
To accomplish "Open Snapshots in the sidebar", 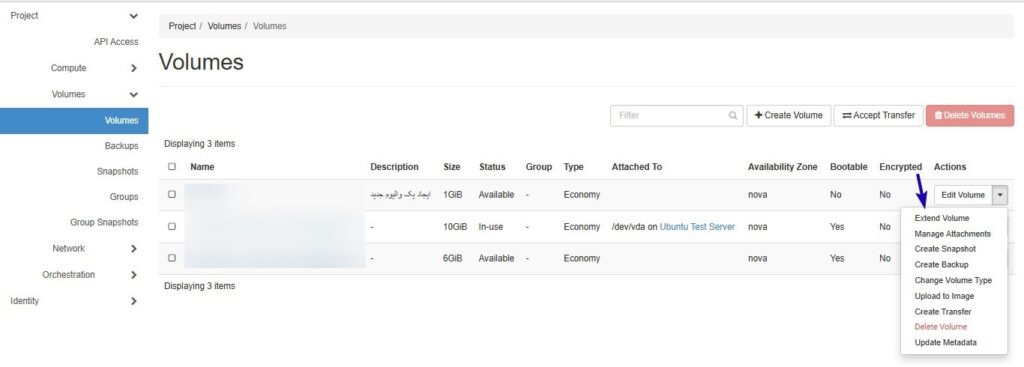I will (118, 171).
